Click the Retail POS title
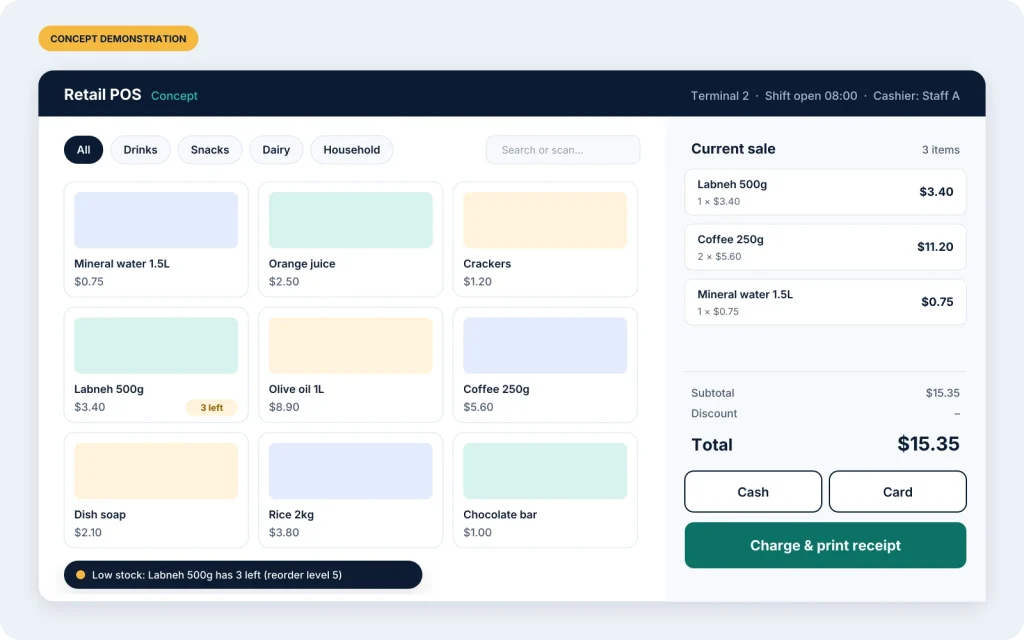1024x640 pixels. [103, 95]
